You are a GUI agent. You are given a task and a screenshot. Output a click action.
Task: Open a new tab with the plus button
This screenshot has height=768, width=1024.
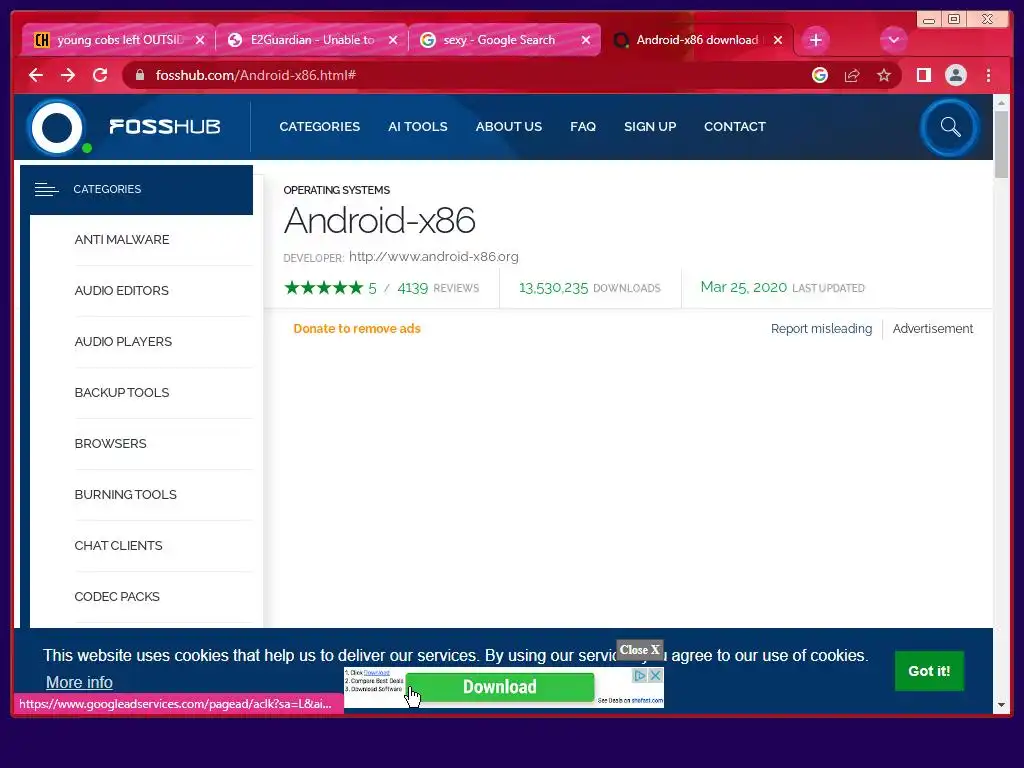[x=815, y=40]
